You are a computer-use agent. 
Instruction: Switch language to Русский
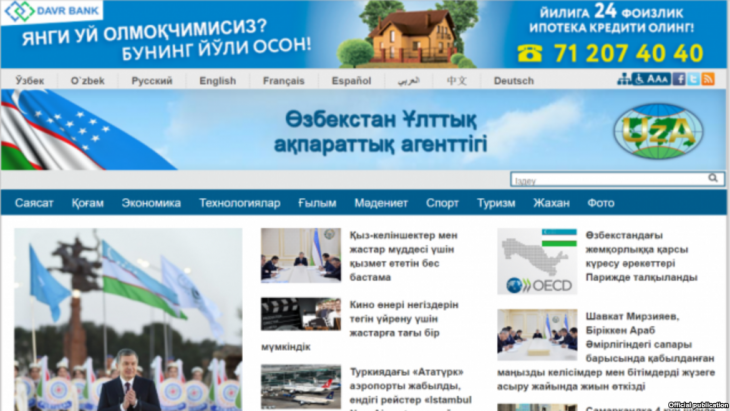coord(152,81)
